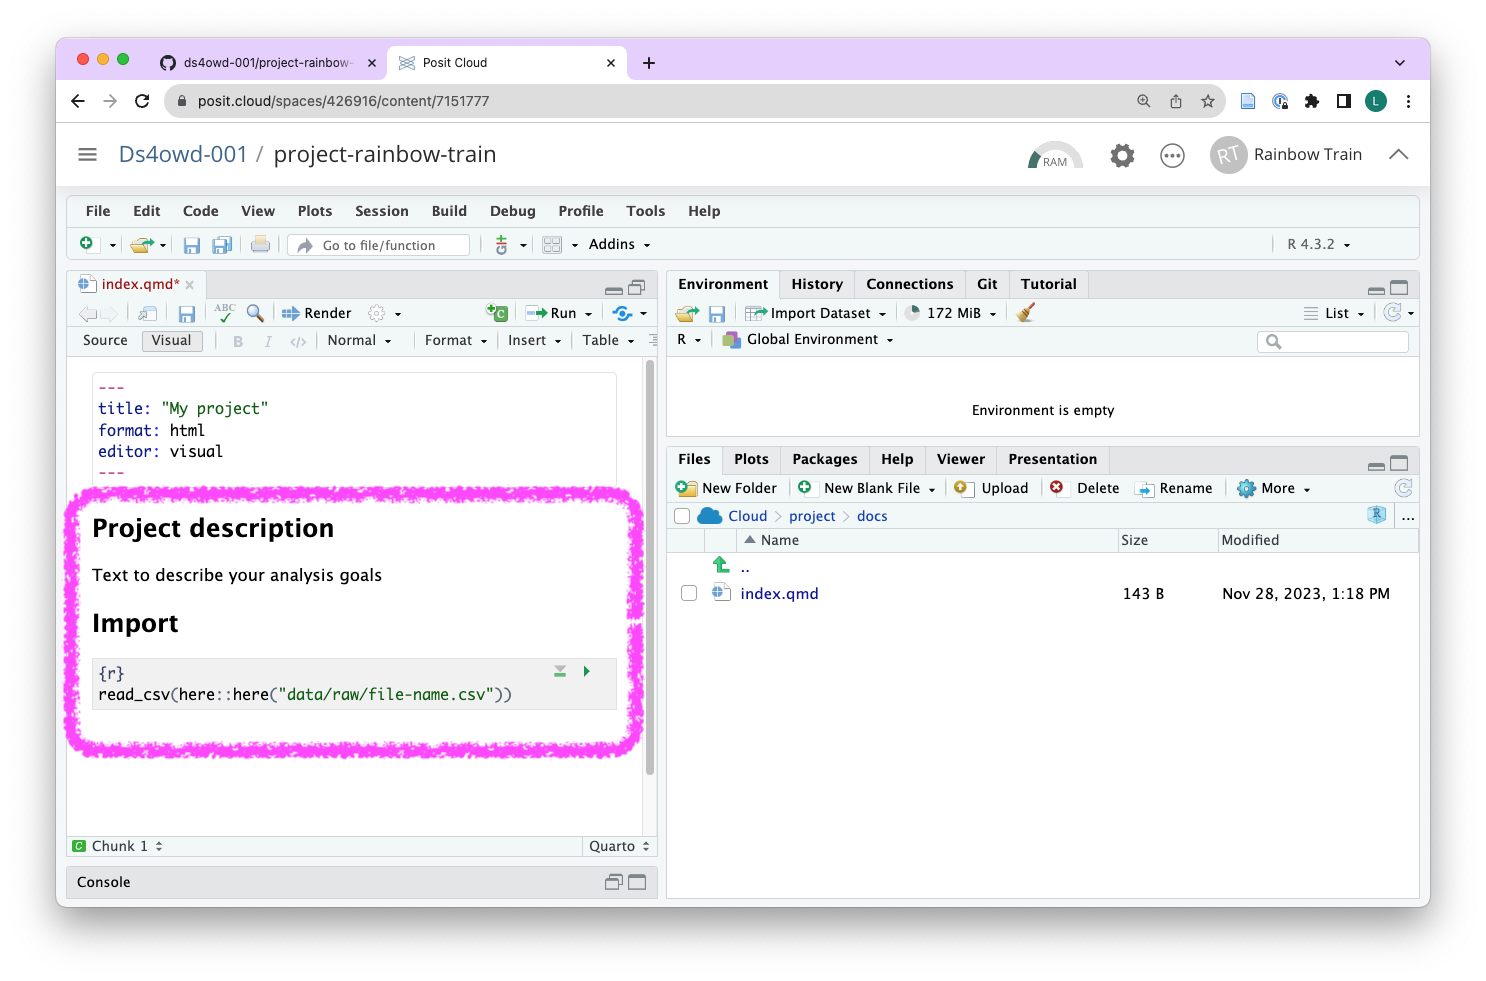Click the New Folder icon in Files
The image size is (1486, 981).
click(x=686, y=488)
